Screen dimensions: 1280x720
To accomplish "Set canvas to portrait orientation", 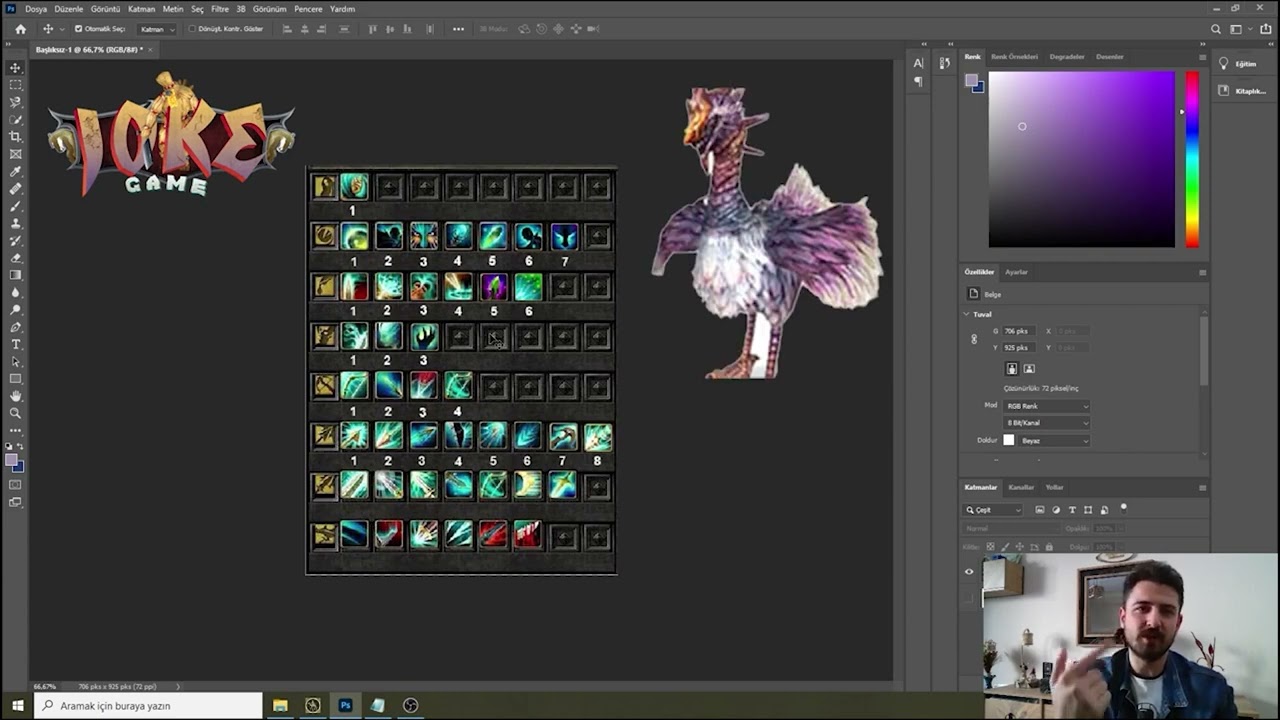I will (1012, 369).
